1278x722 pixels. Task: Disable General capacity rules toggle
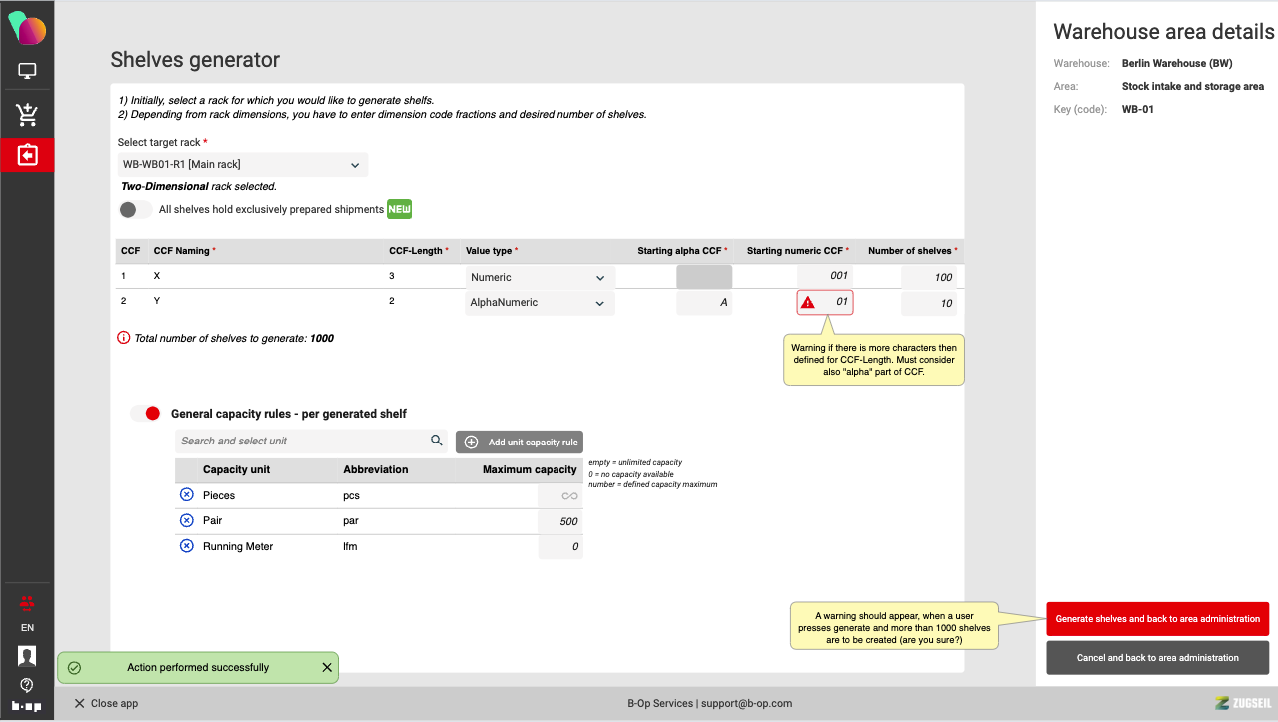click(x=146, y=413)
